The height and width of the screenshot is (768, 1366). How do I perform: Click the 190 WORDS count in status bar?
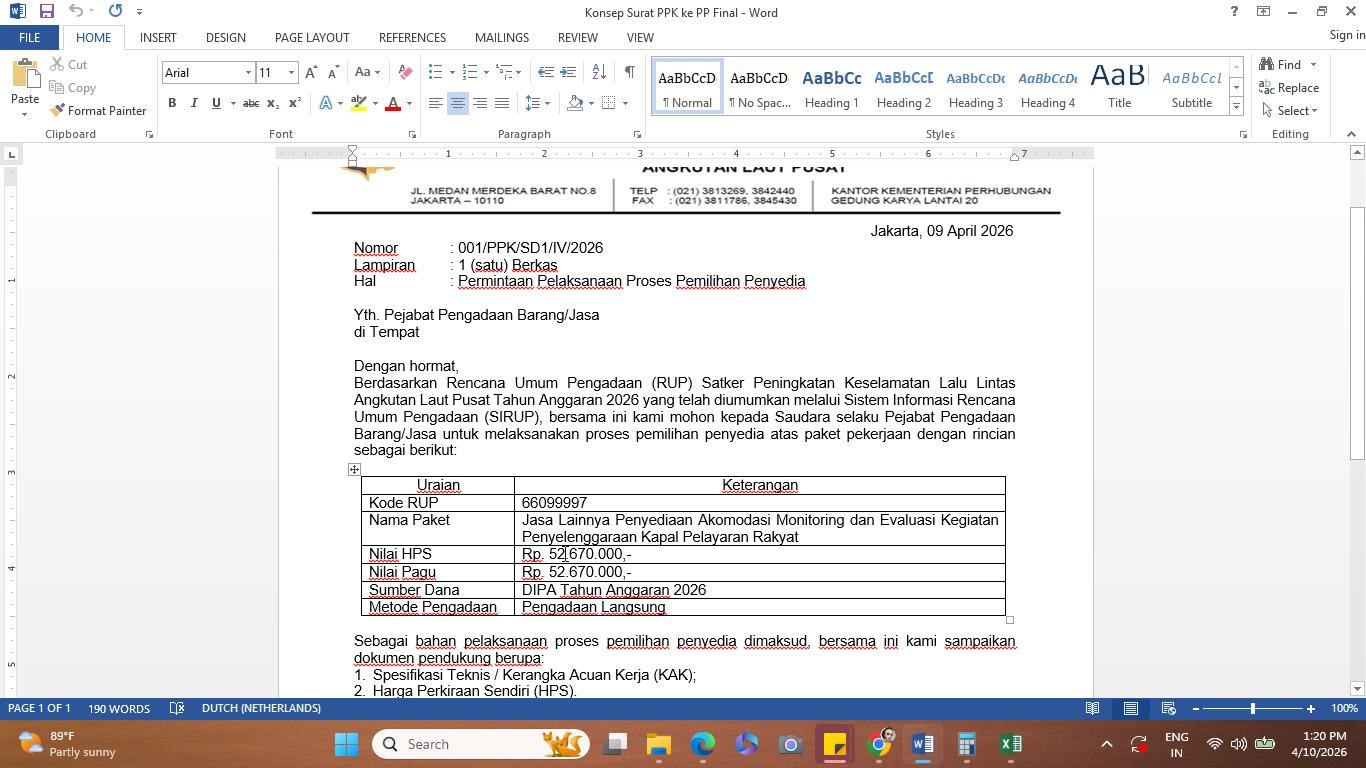119,708
